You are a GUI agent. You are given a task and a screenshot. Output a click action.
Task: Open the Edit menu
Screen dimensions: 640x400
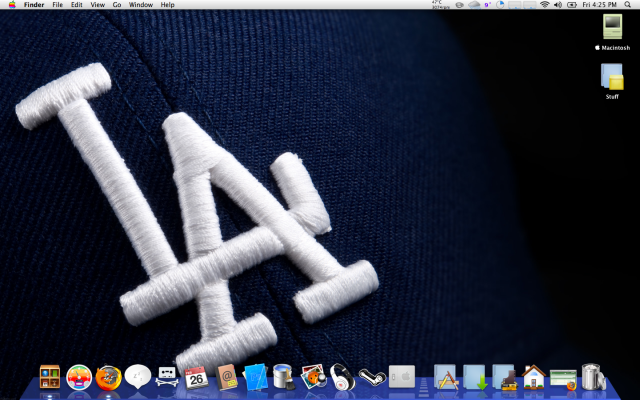77,5
